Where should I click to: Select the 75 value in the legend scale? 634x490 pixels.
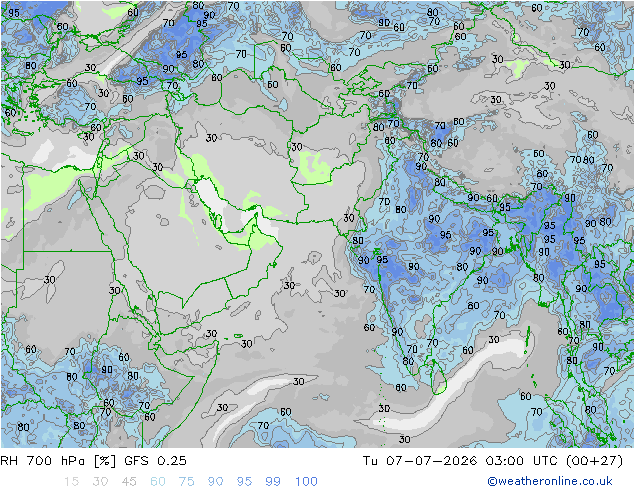click(186, 482)
